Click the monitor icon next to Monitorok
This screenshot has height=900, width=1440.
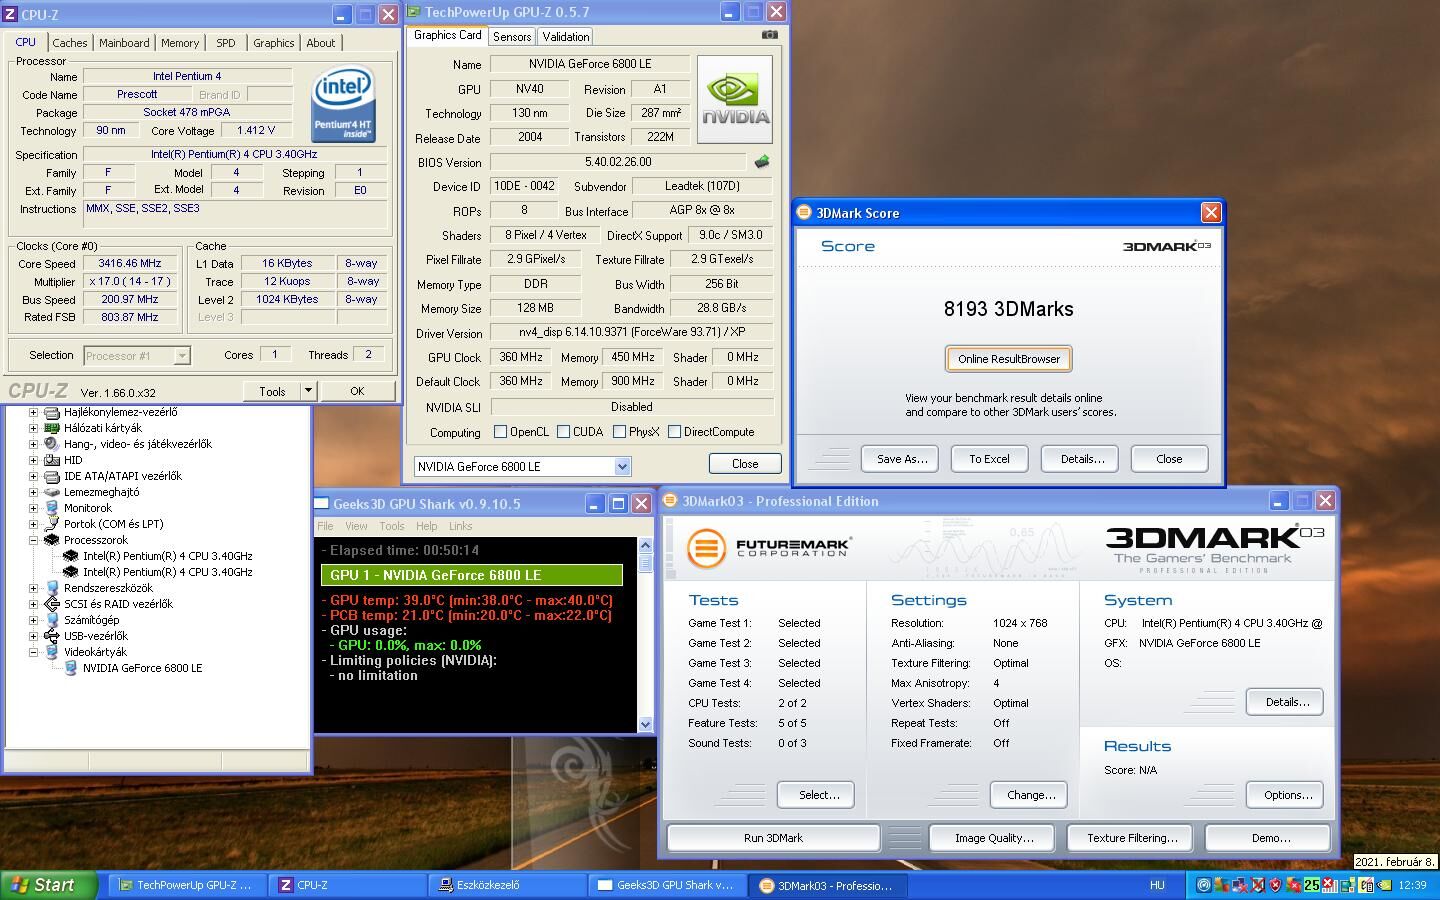[52, 508]
